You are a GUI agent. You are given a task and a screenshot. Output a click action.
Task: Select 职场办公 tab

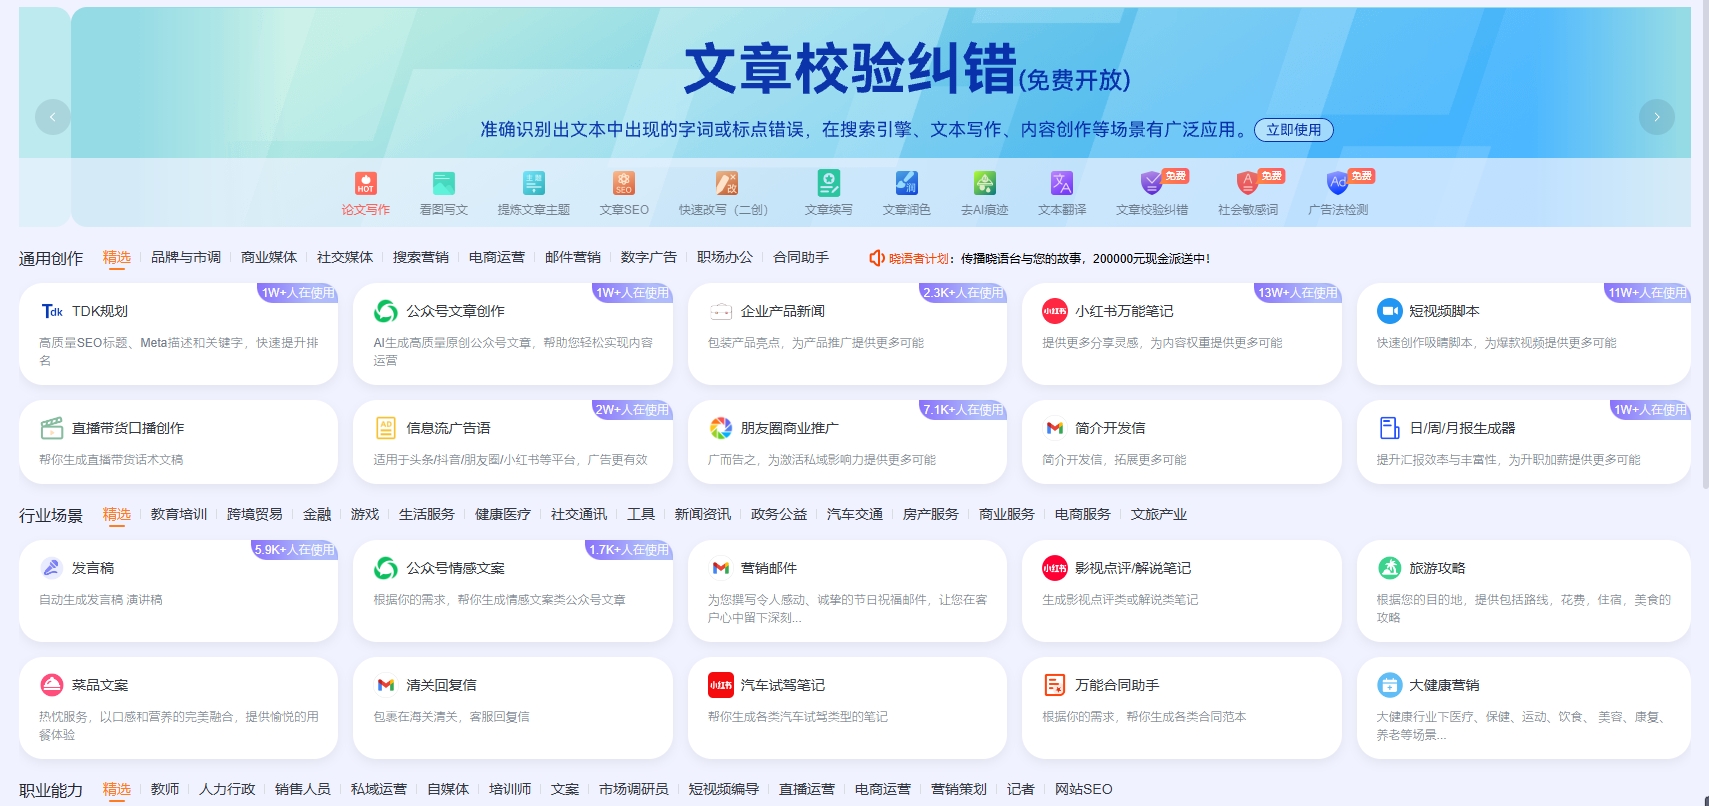725,257
